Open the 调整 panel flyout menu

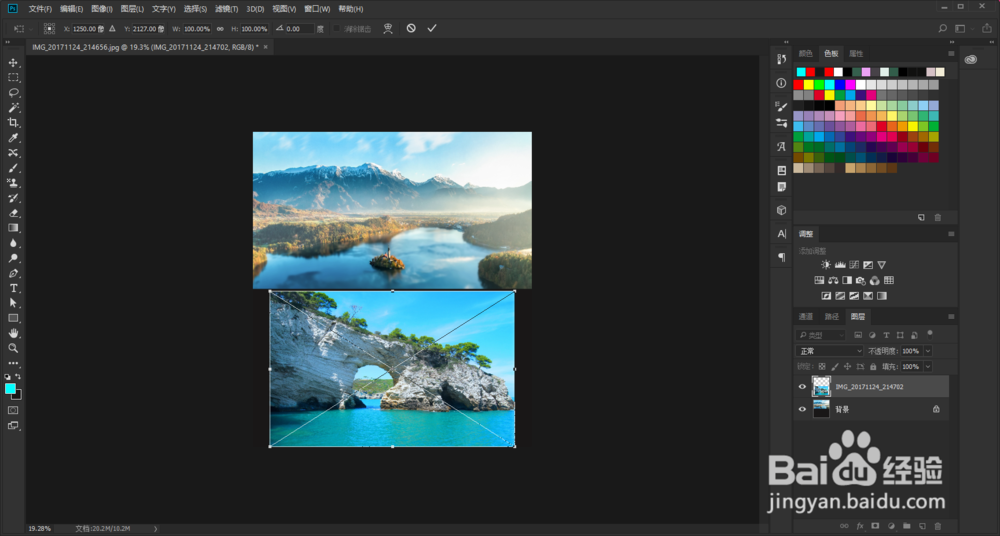(951, 234)
